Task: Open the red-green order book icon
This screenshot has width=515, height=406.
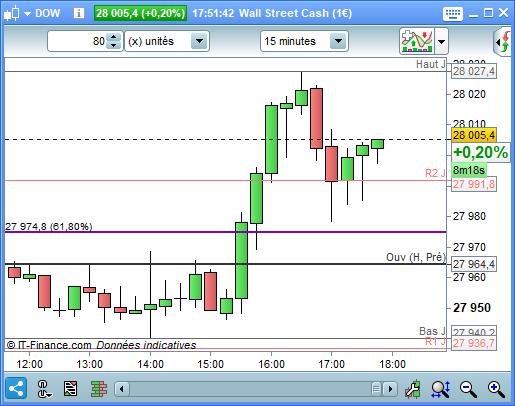Action: pos(99,389)
